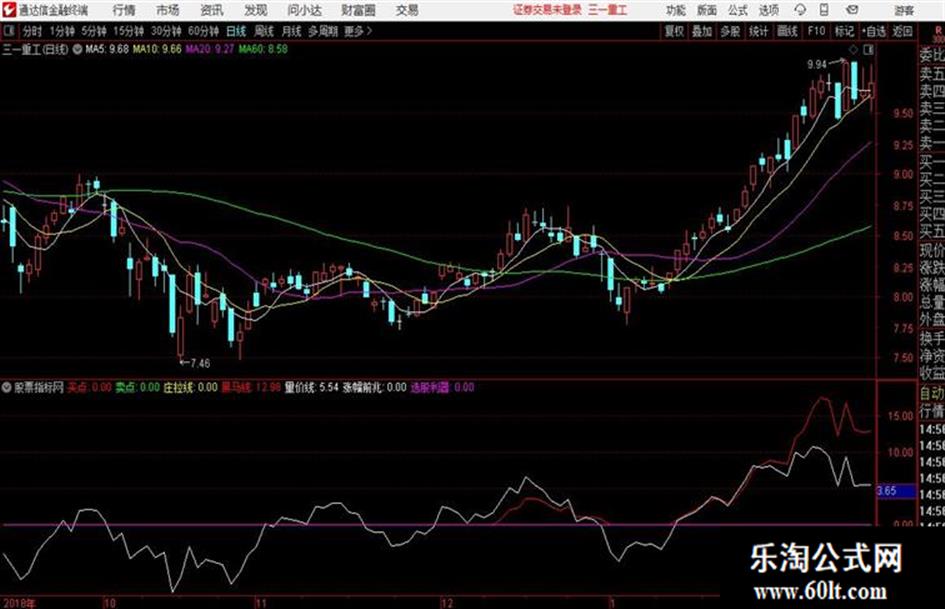The width and height of the screenshot is (945, 609).
Task: Click the 量价线 5.54 indicator label
Action: click(x=312, y=387)
